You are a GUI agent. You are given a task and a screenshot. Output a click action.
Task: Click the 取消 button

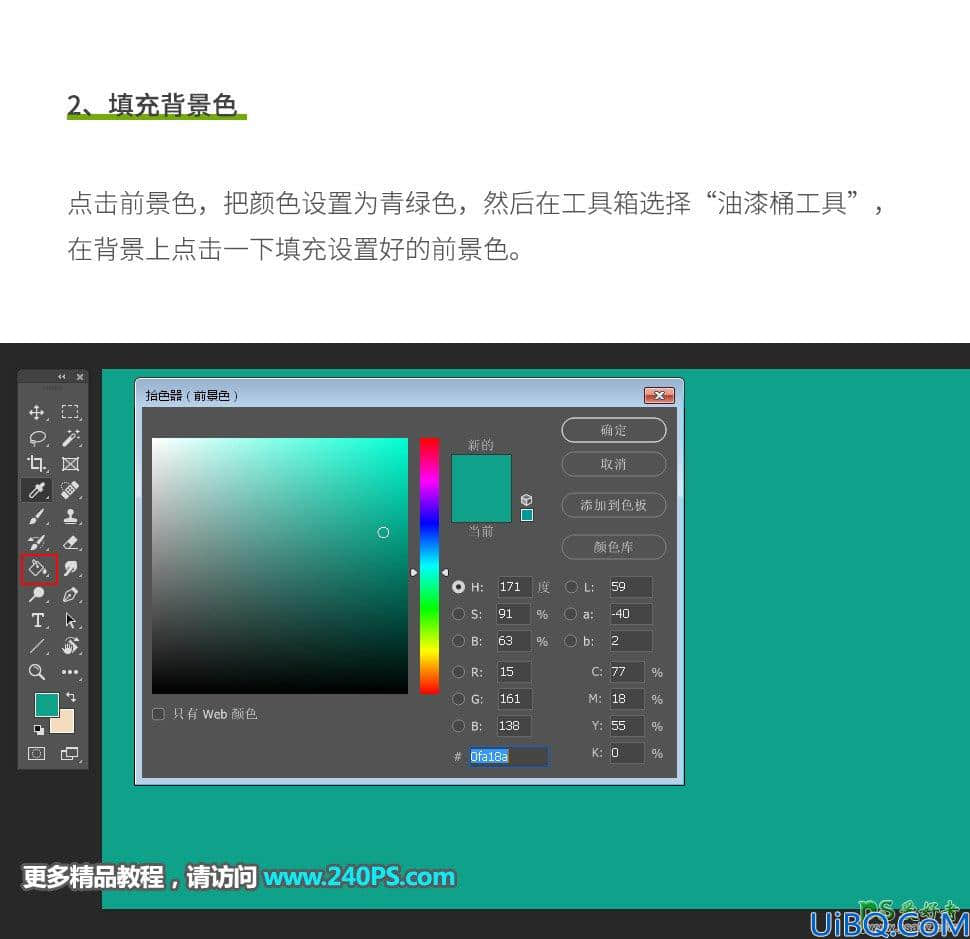coord(614,464)
